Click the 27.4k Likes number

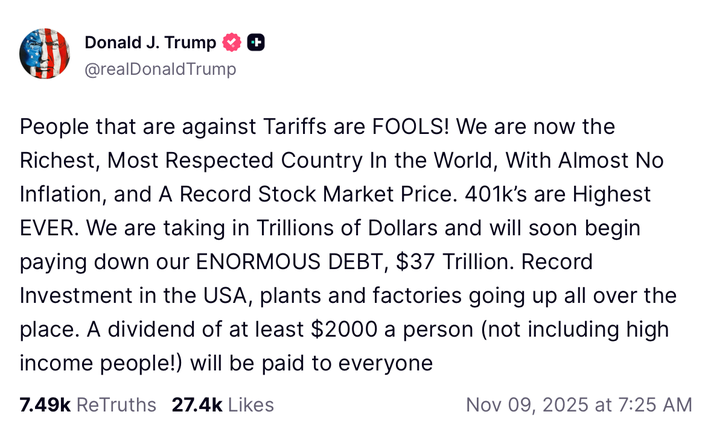pos(197,405)
